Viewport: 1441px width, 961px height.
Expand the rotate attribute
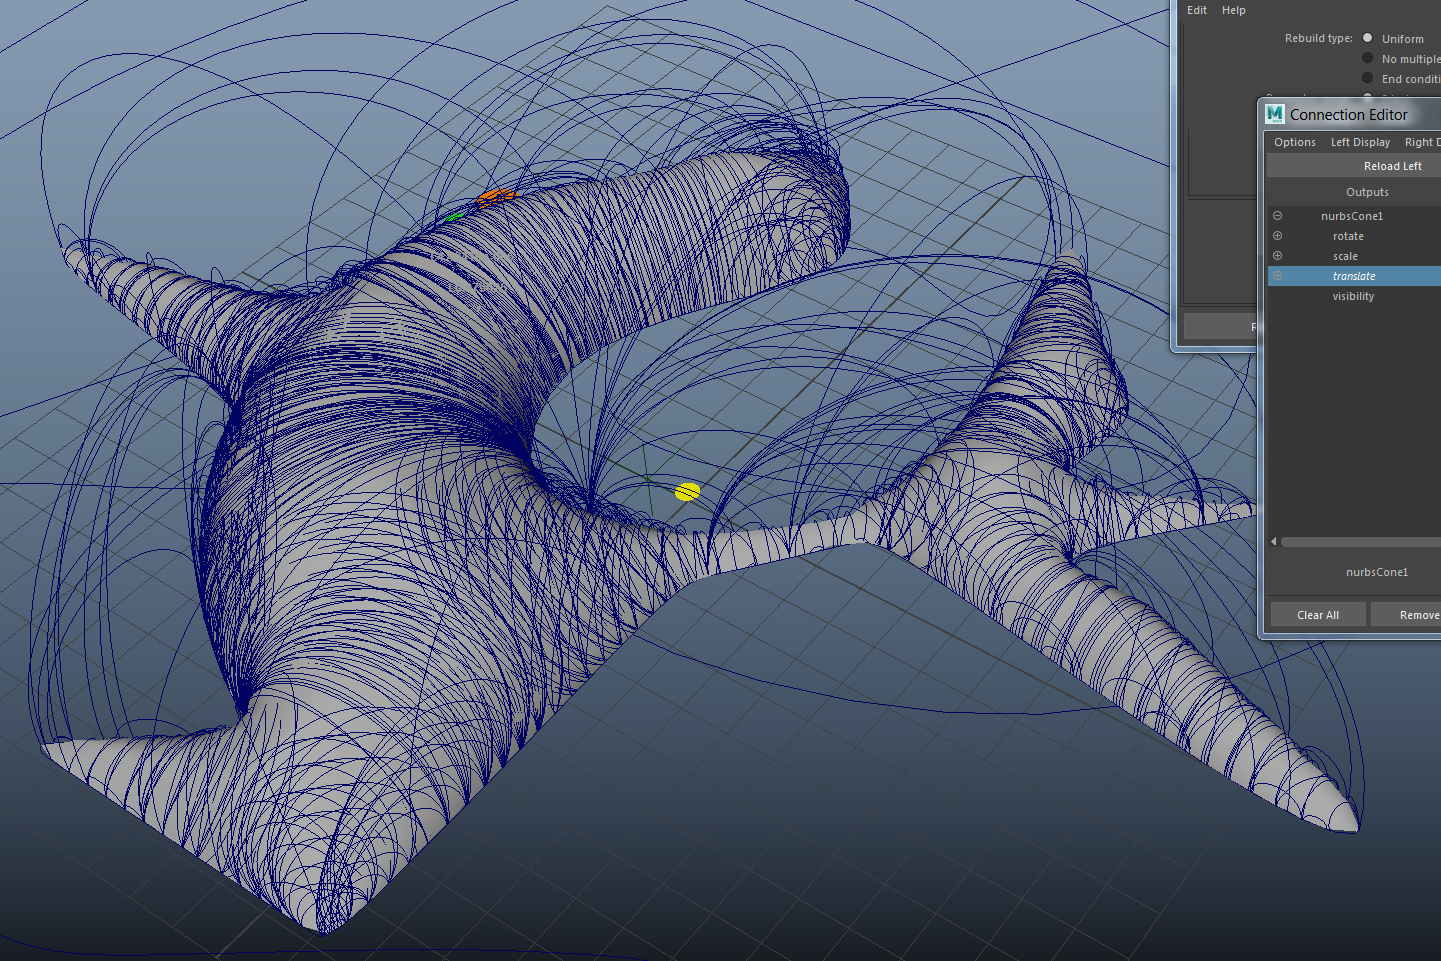1277,236
